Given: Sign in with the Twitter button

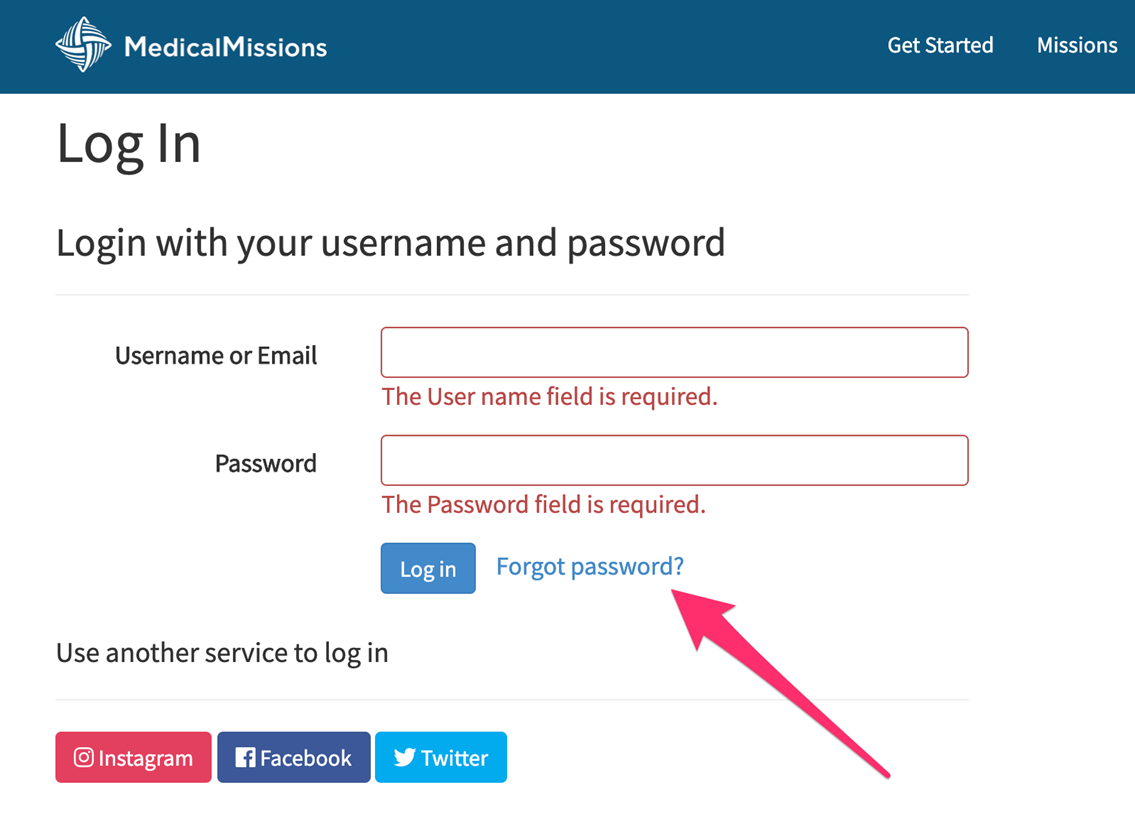Looking at the screenshot, I should (441, 758).
